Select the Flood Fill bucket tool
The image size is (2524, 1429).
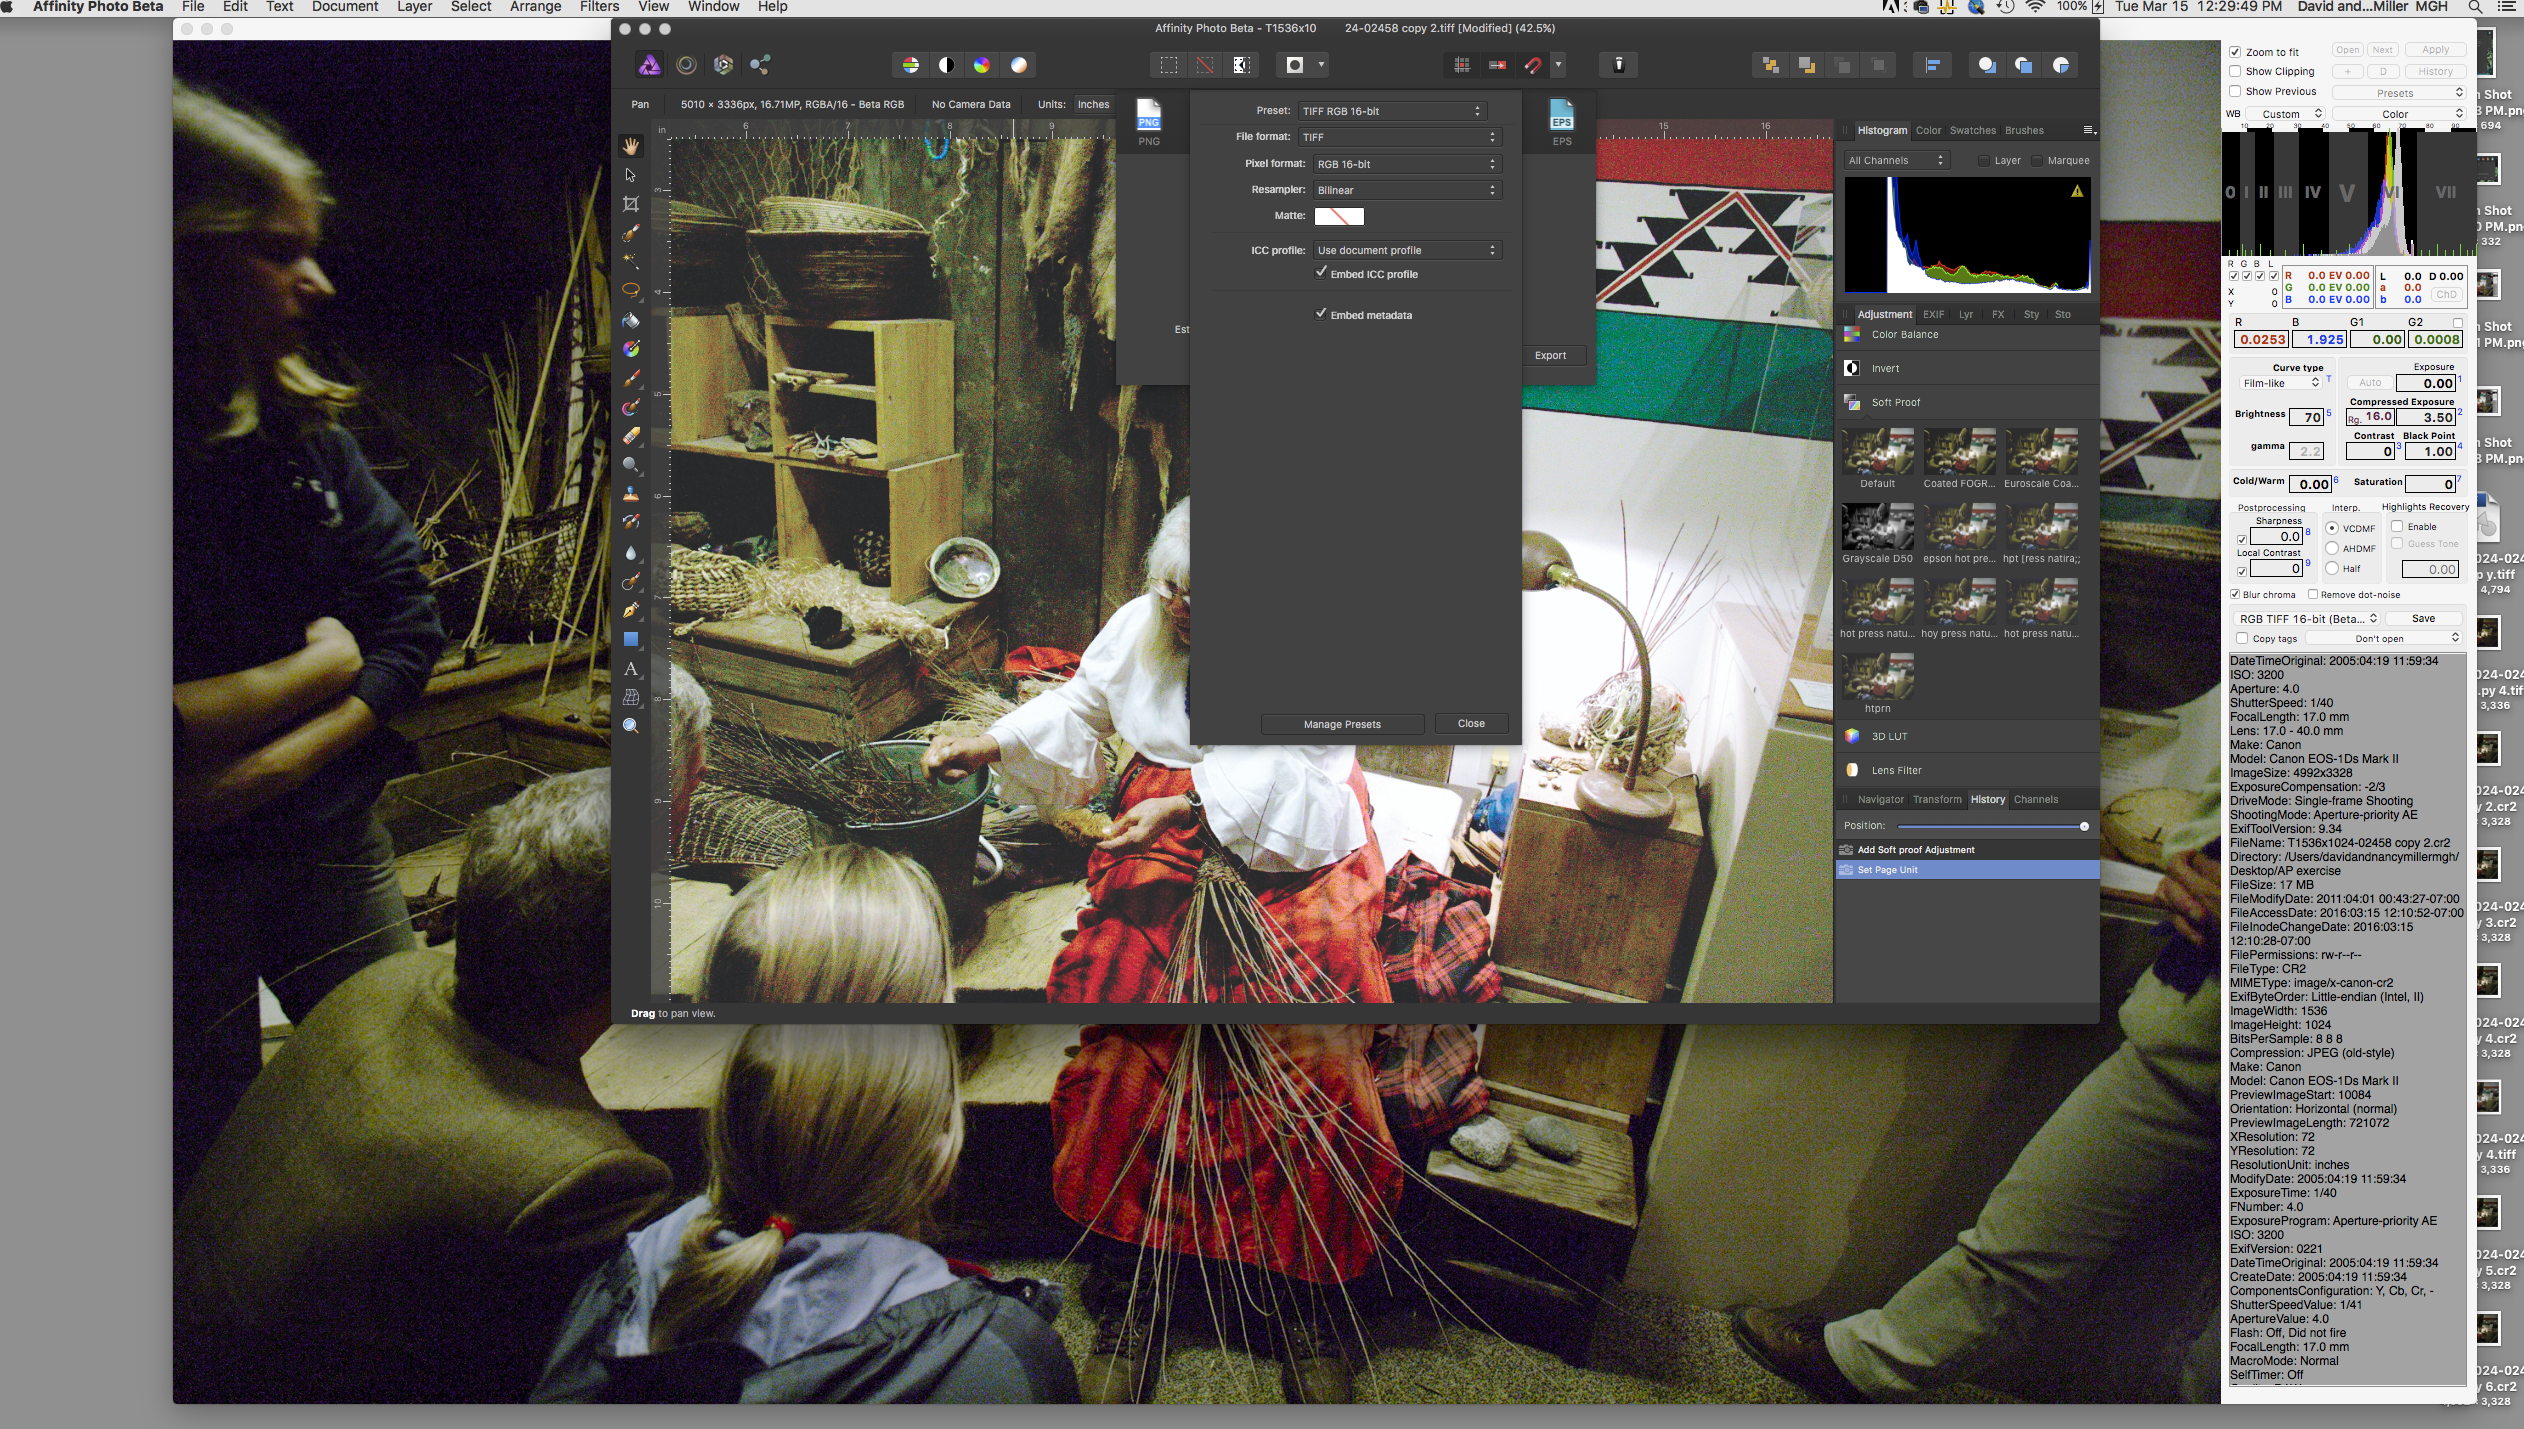(x=631, y=320)
